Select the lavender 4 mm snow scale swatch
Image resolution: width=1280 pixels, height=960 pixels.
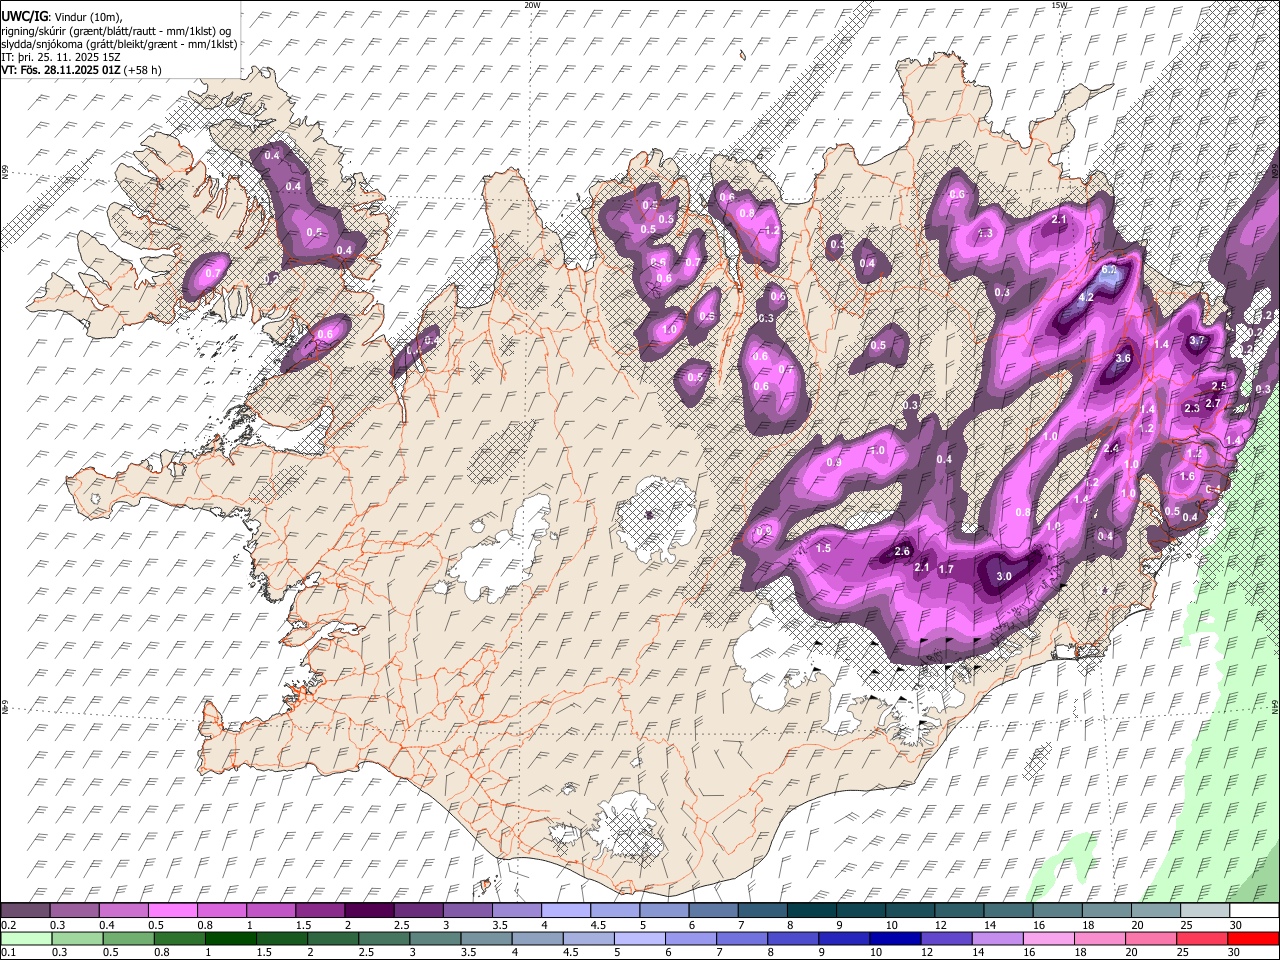566,910
